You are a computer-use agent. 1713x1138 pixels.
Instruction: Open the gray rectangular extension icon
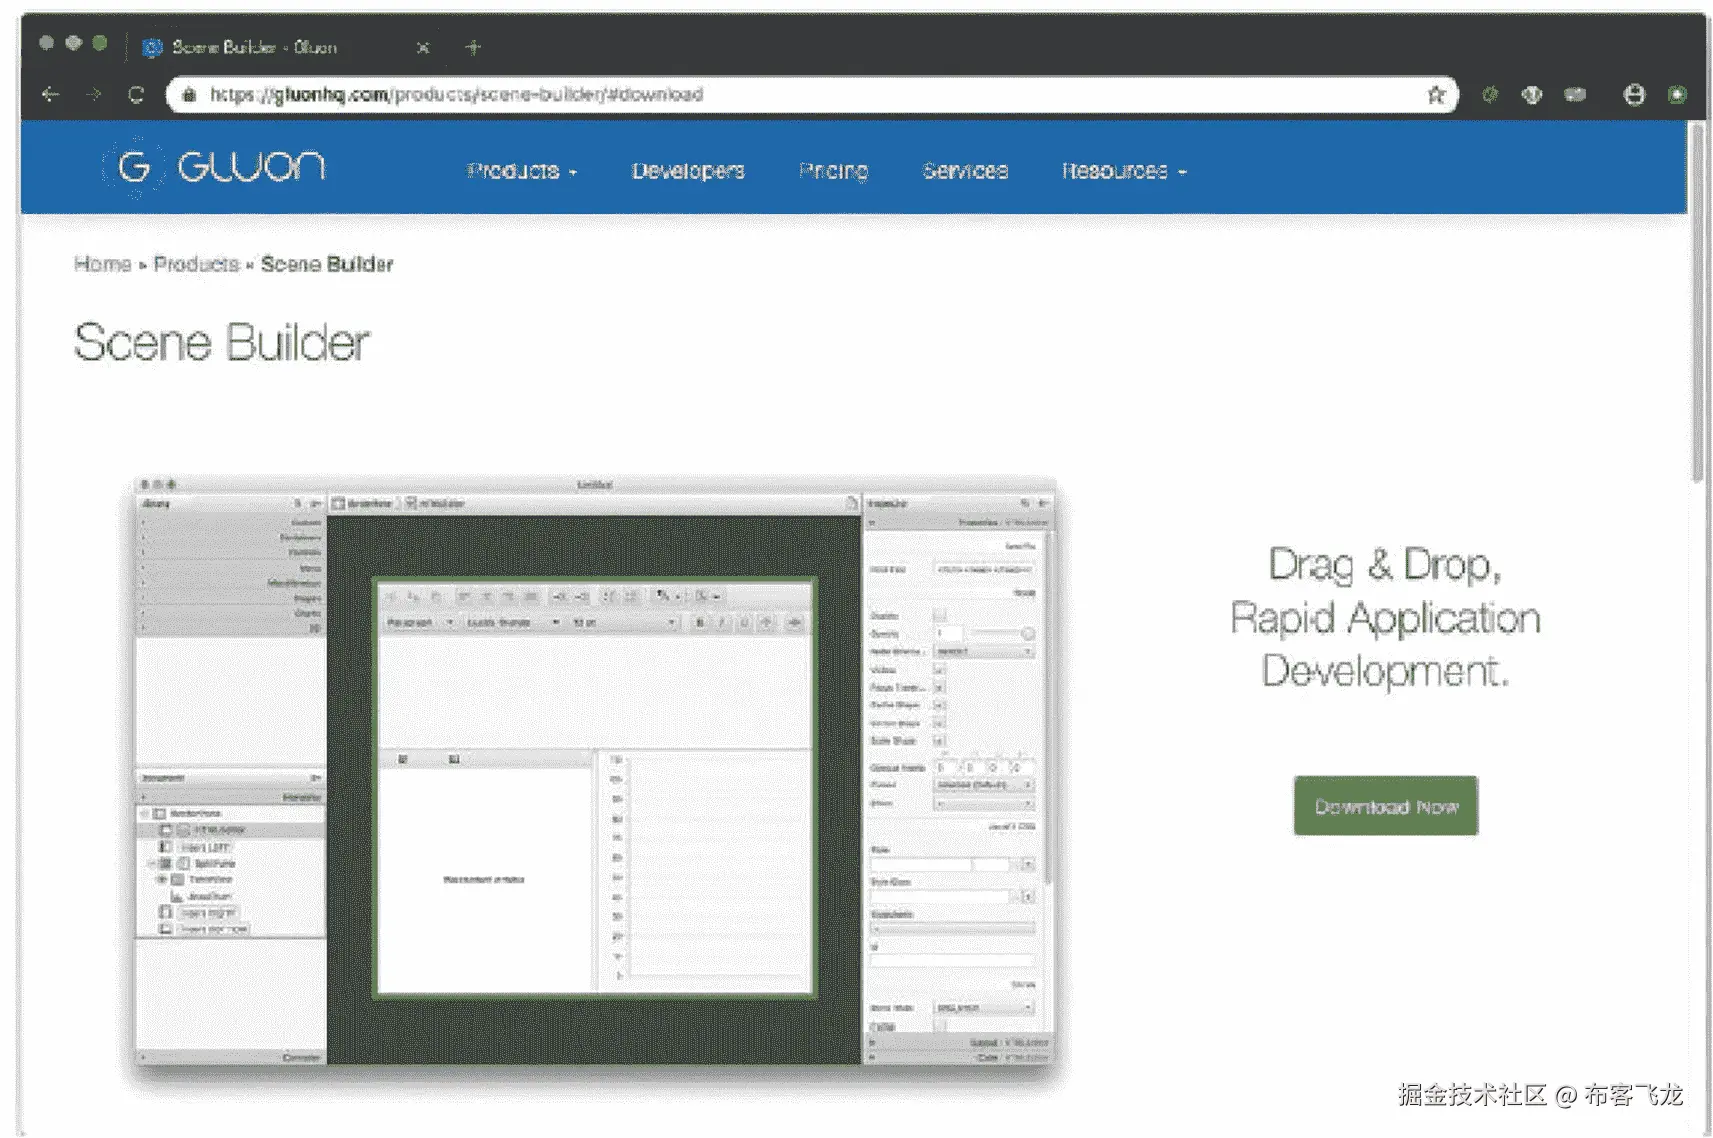pos(1575,94)
